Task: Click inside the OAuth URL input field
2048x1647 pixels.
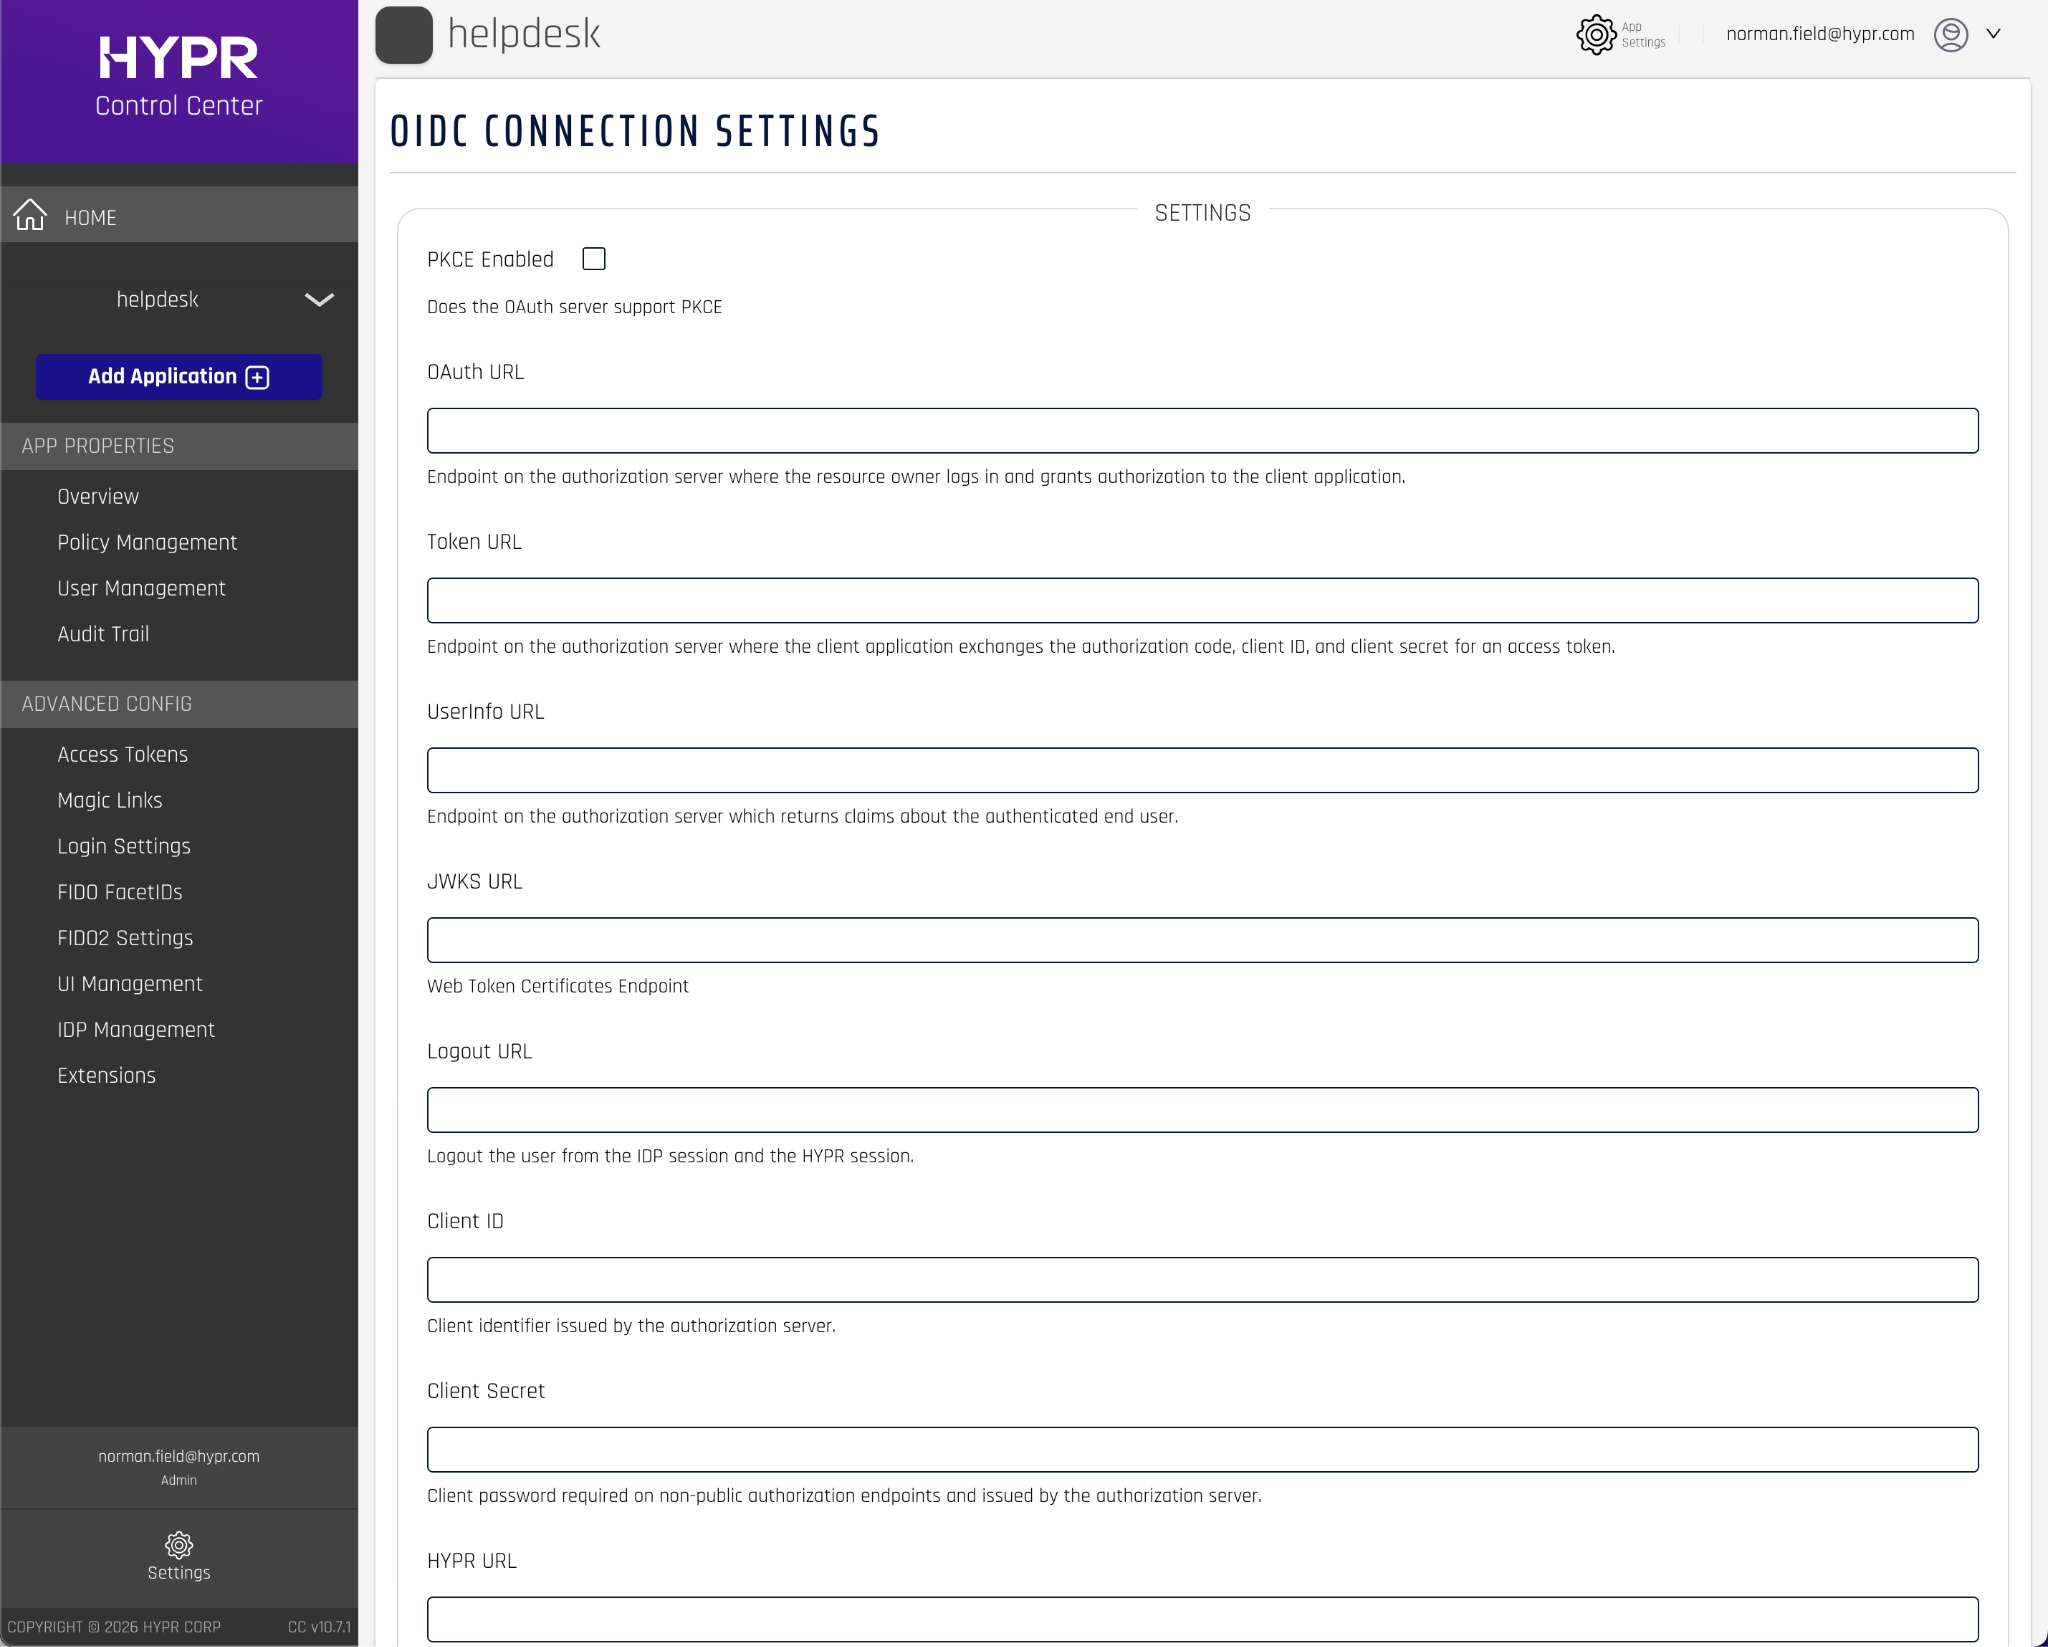Action: 1200,430
